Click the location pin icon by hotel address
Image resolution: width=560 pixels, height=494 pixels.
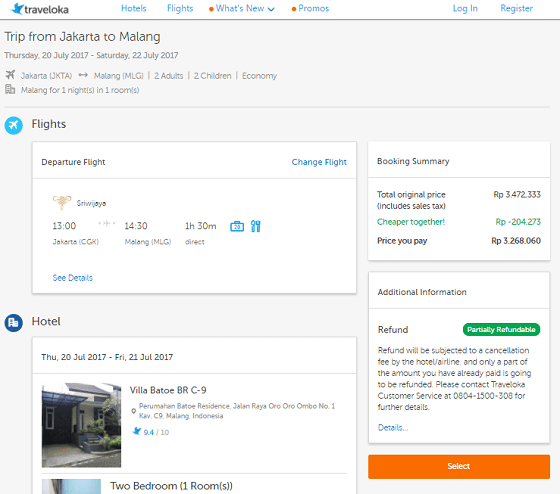[134, 411]
